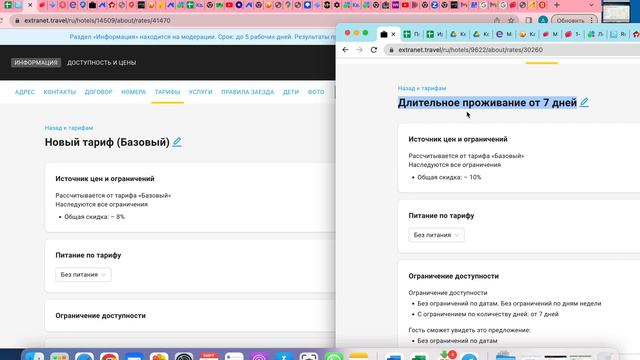Open side panel icon in back window toolbar
The width and height of the screenshot is (640, 360).
[529, 20]
